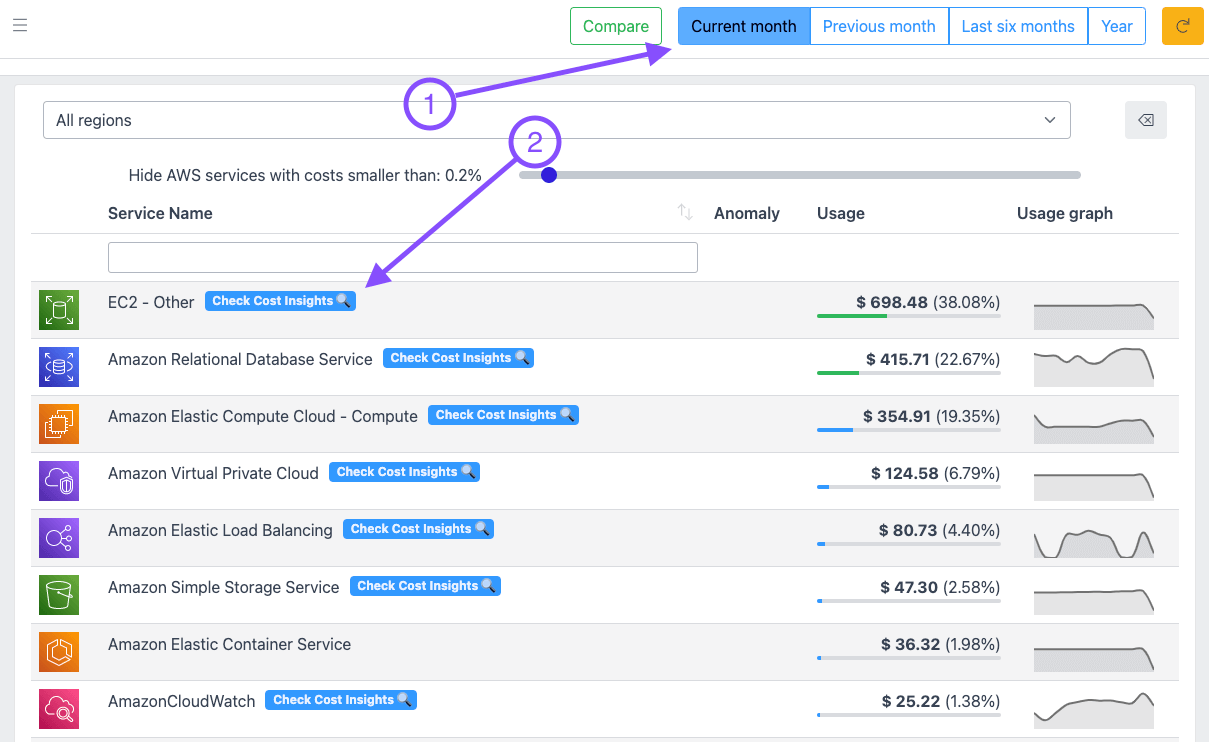Switch to the Previous month tab
The height and width of the screenshot is (742, 1209).
pyautogui.click(x=879, y=26)
